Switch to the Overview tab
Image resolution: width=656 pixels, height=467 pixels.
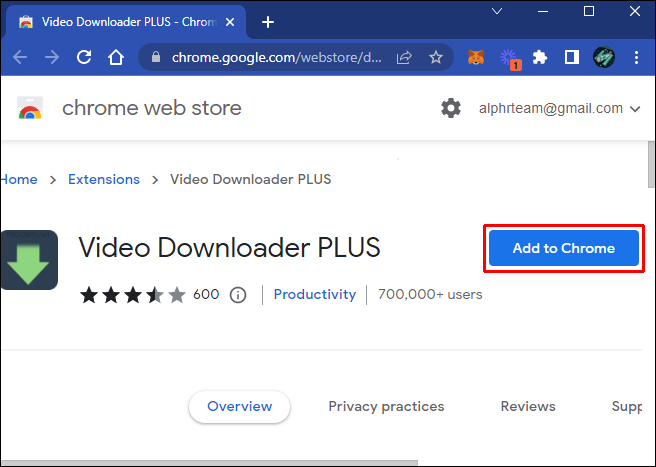[x=239, y=406]
